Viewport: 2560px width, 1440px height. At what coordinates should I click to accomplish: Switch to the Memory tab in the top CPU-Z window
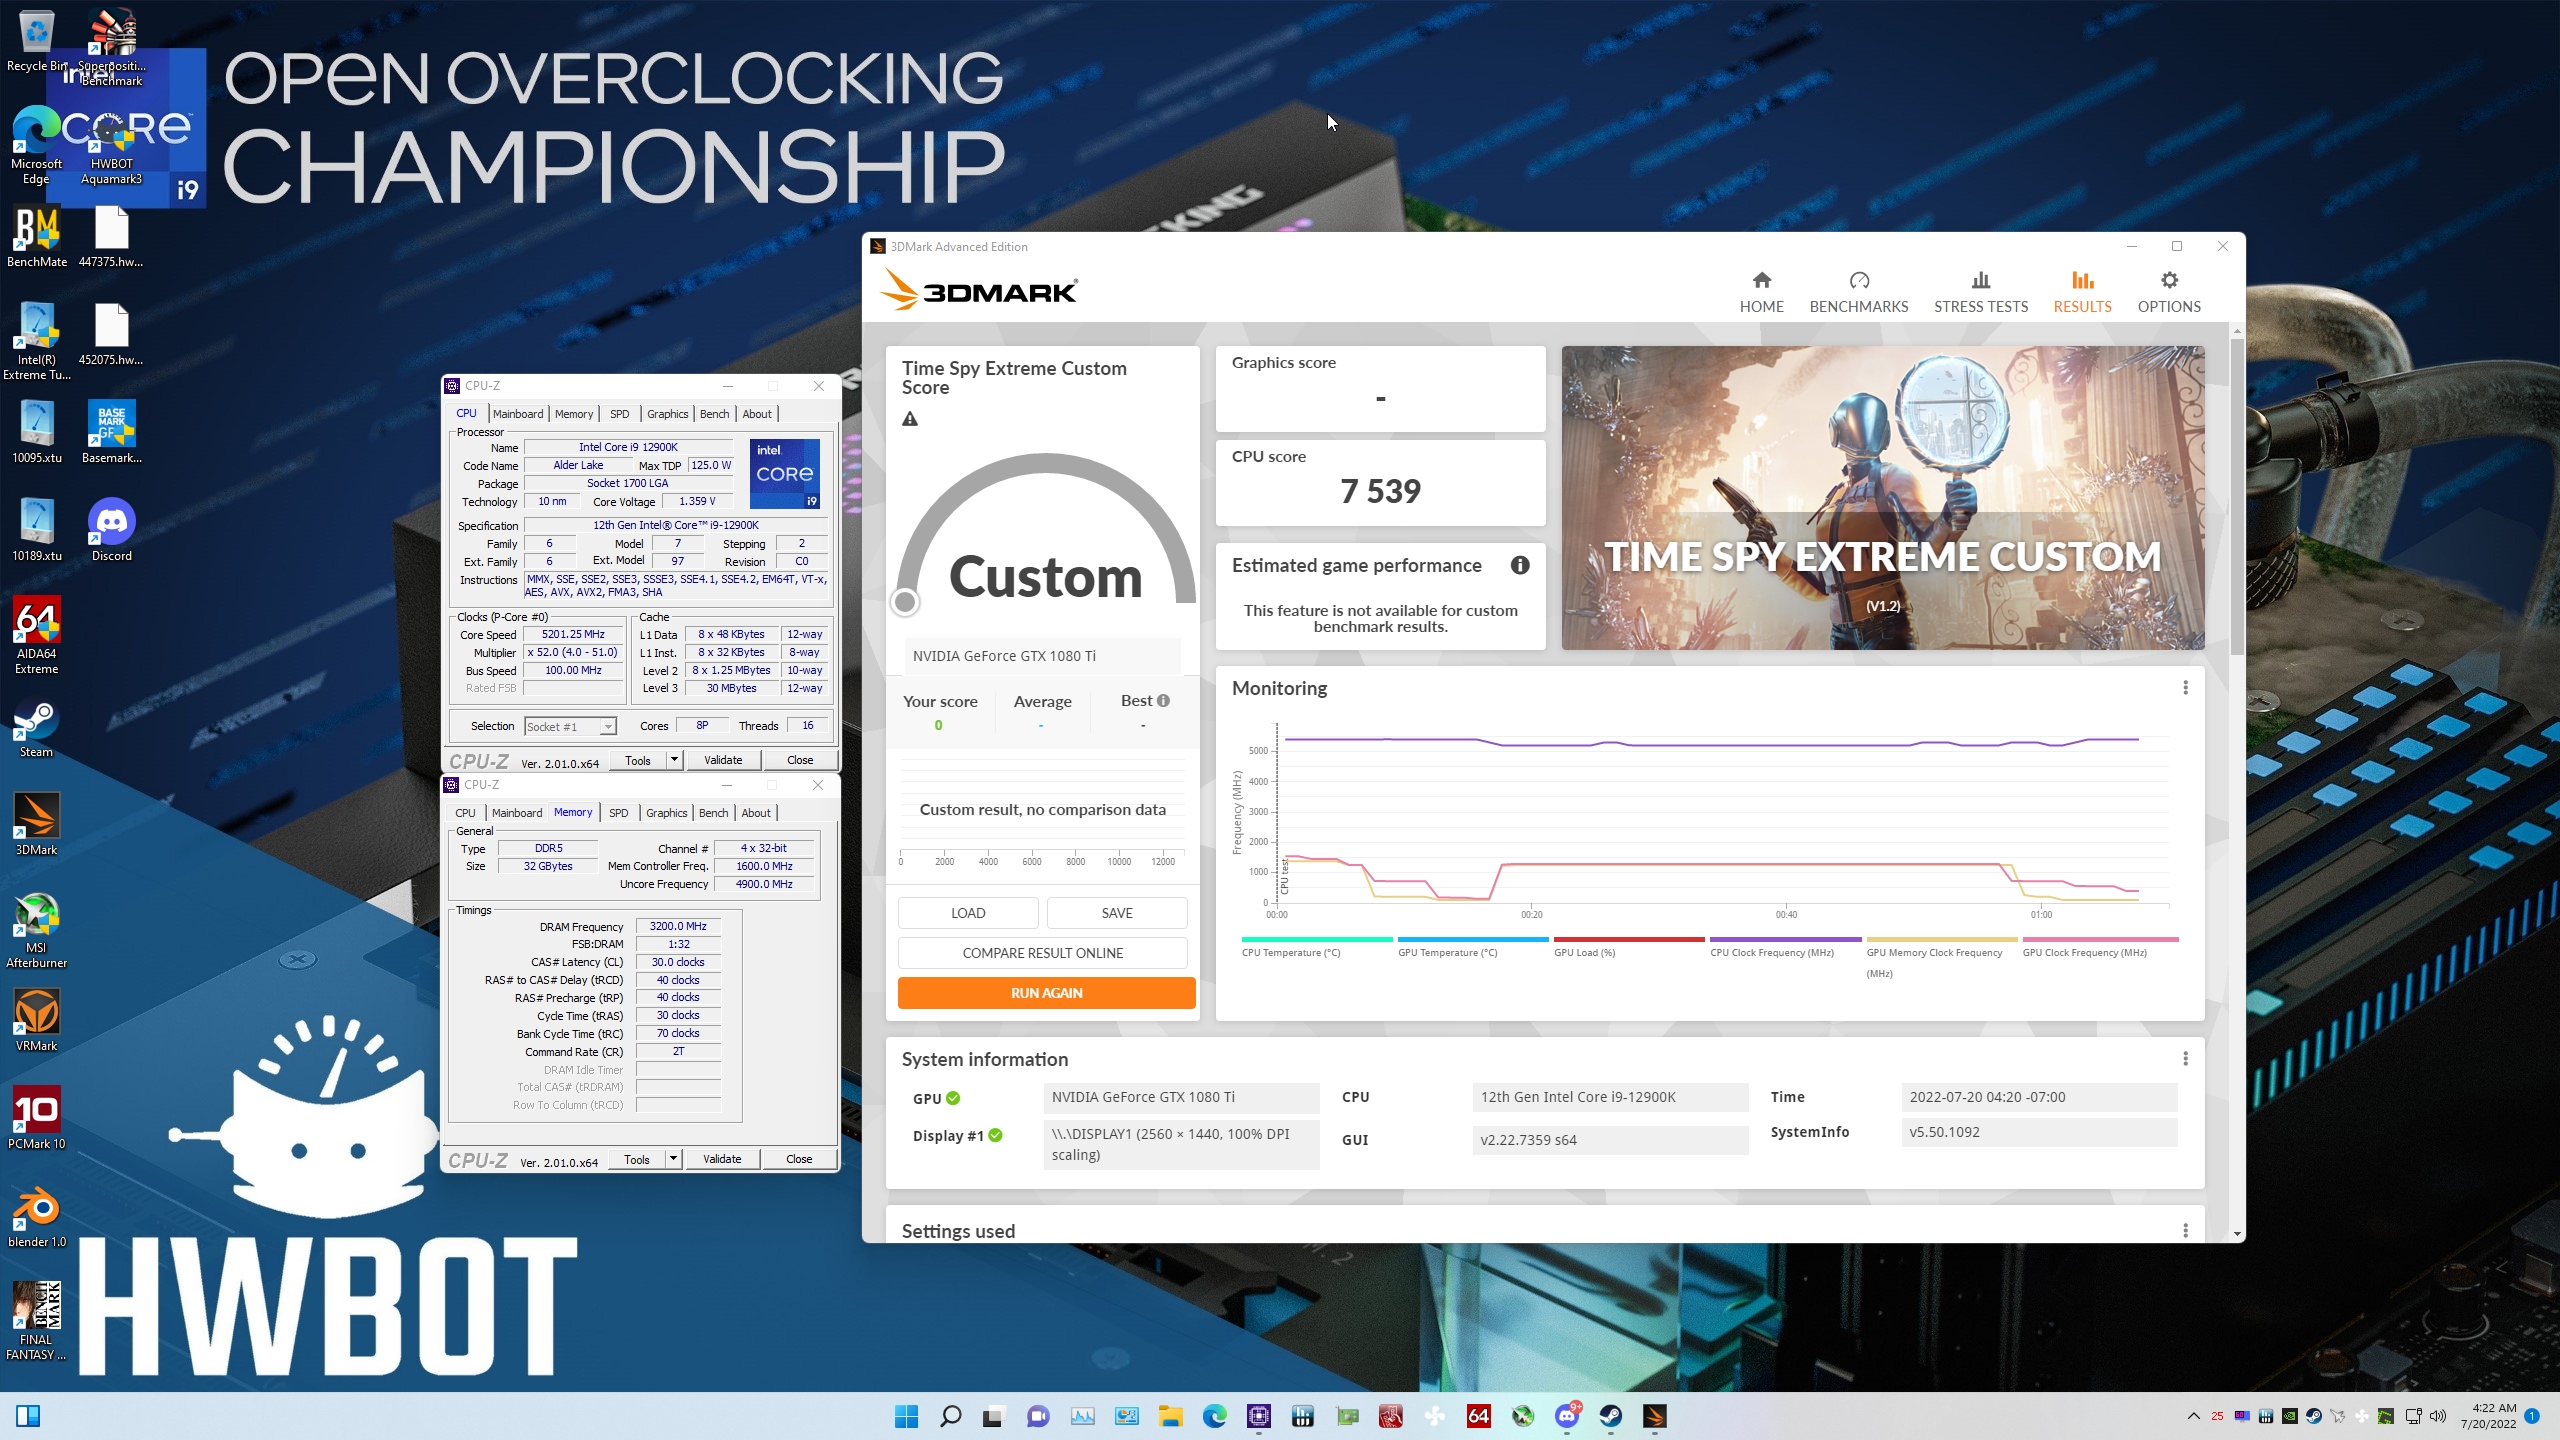(574, 414)
